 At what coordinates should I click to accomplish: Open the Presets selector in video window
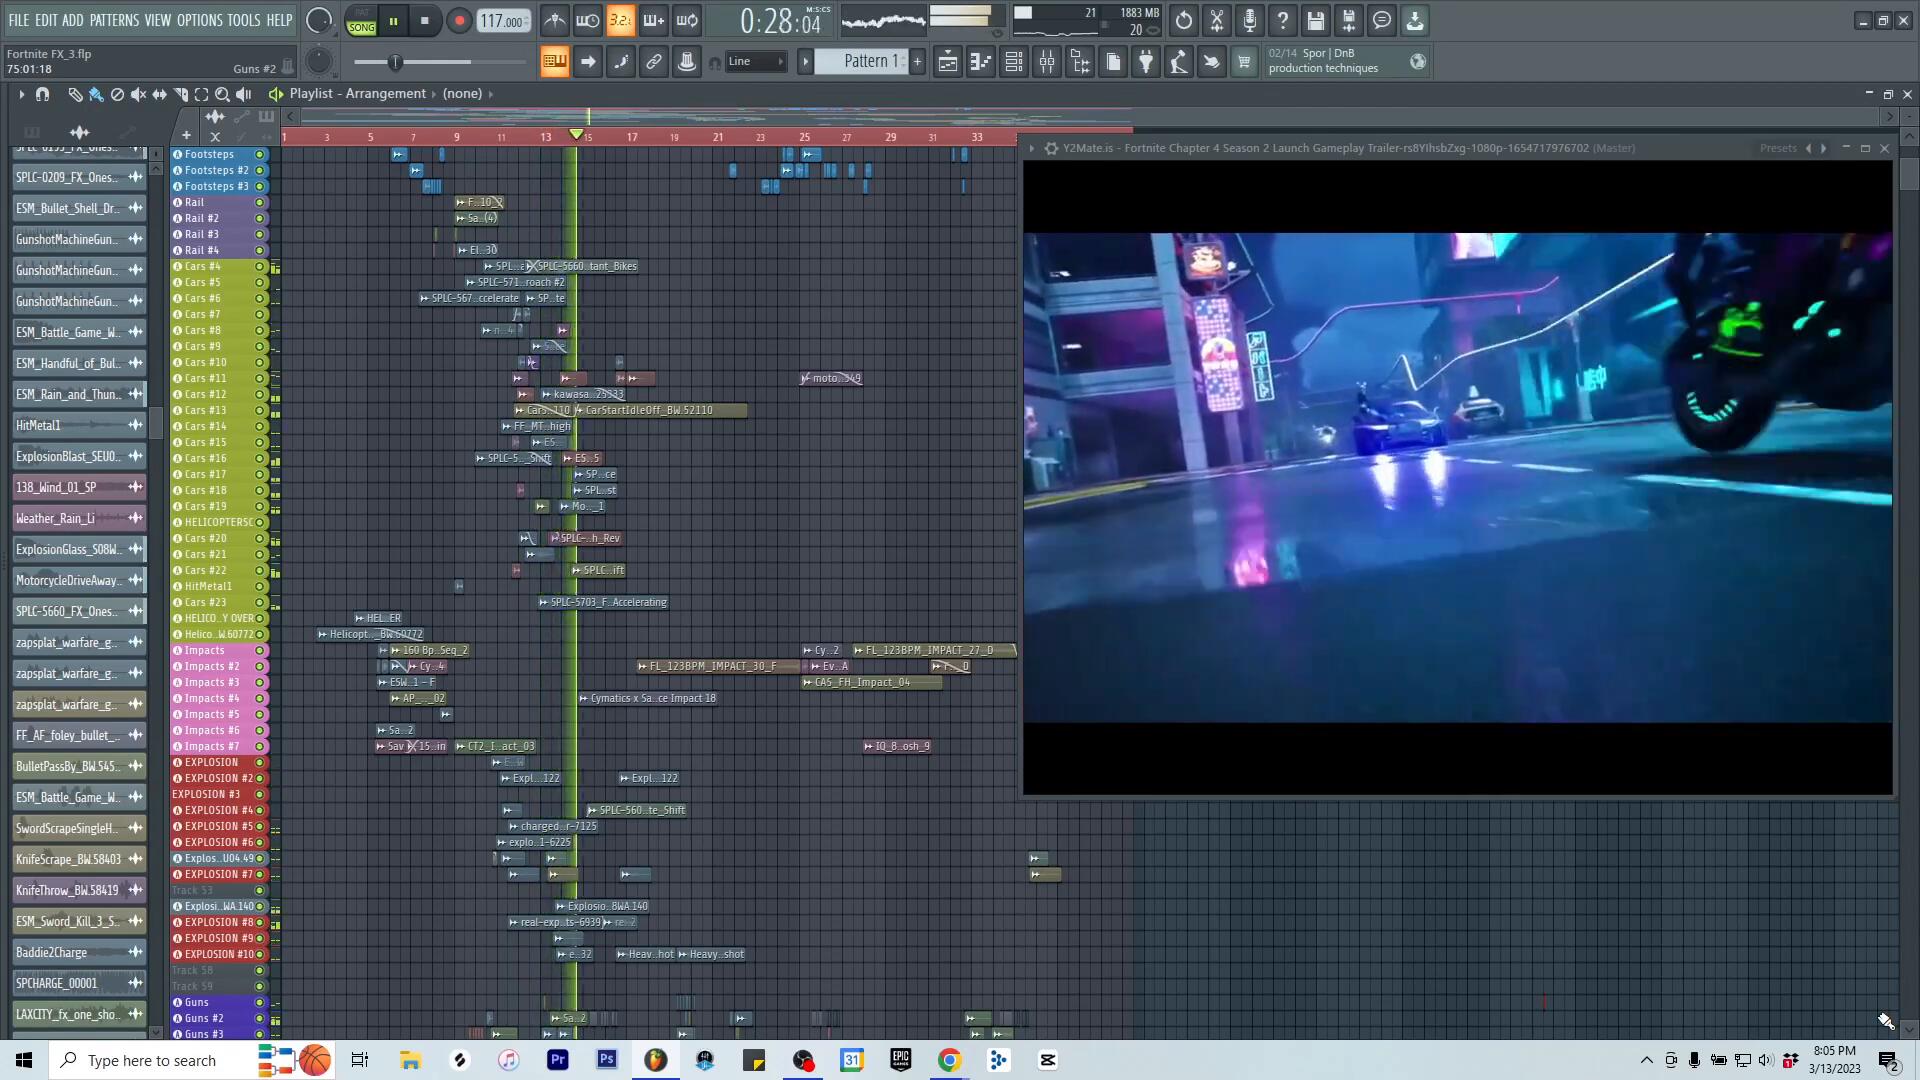pyautogui.click(x=1778, y=148)
